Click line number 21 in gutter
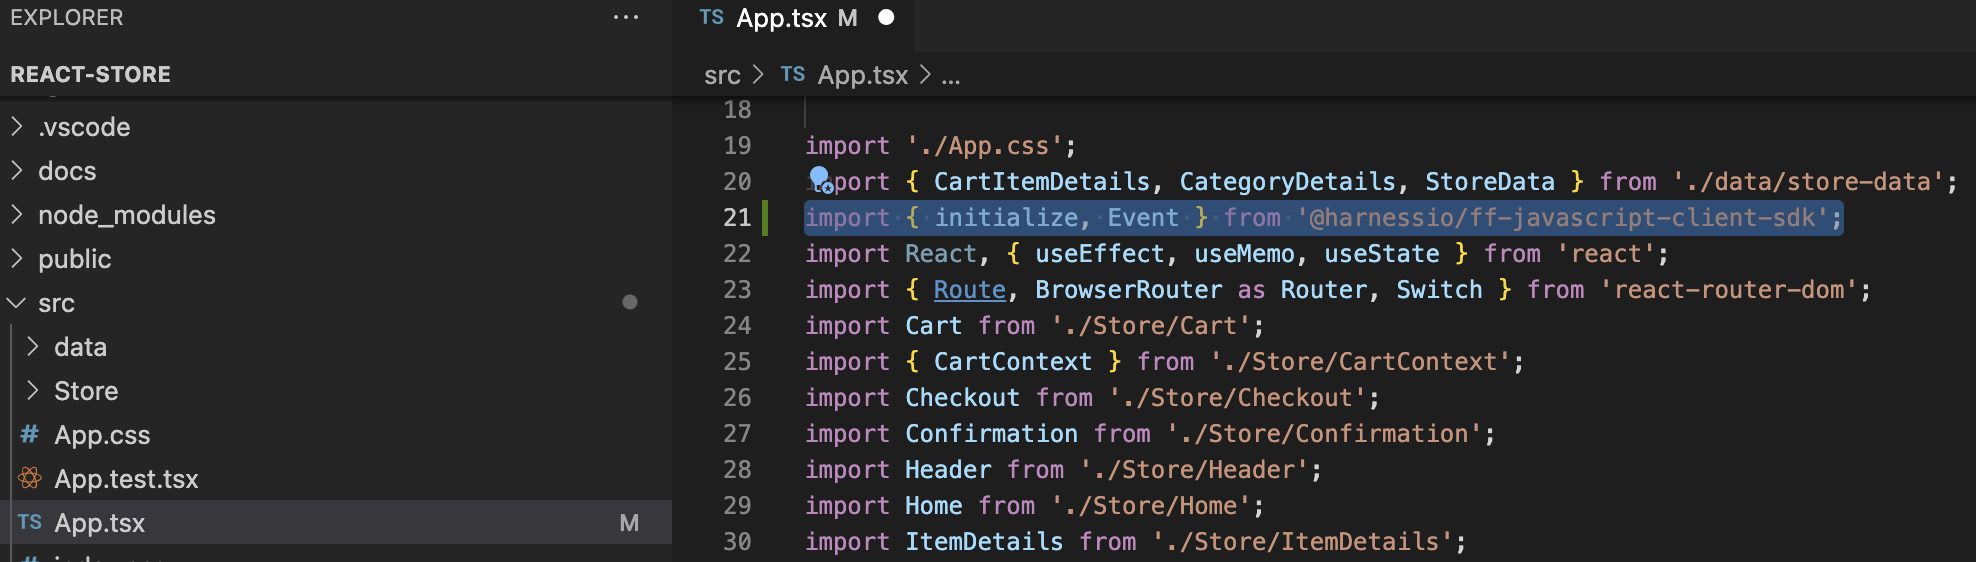Image resolution: width=1976 pixels, height=562 pixels. coord(737,218)
